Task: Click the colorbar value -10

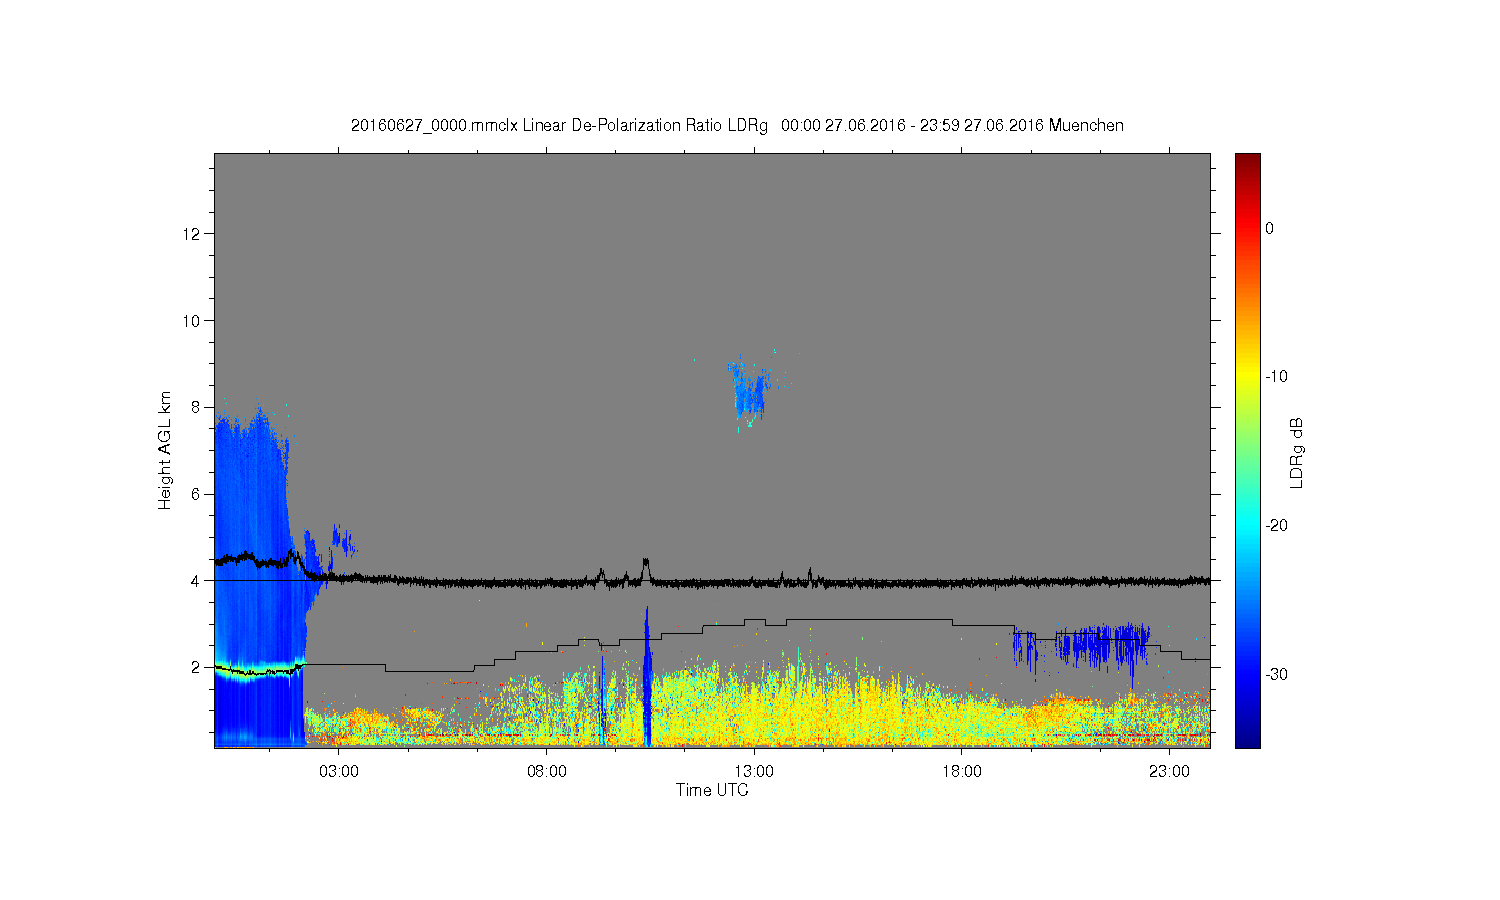Action: (1276, 377)
